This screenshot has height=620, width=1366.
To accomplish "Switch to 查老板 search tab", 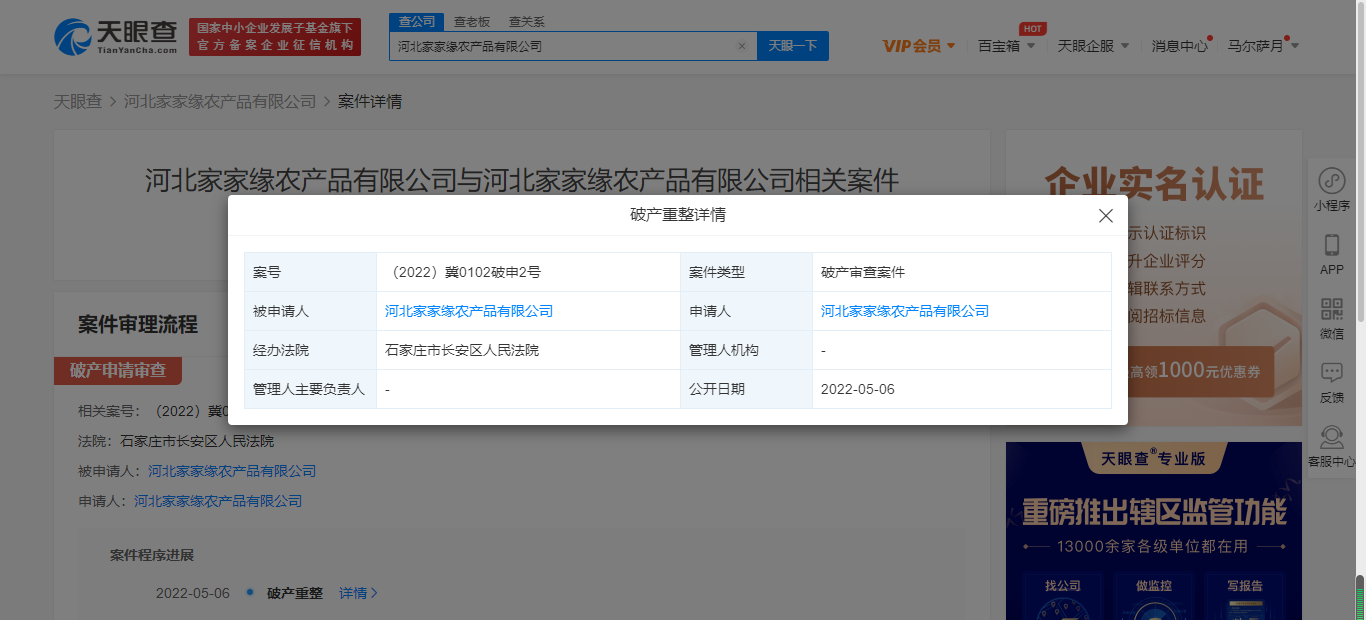I will click(x=471, y=21).
